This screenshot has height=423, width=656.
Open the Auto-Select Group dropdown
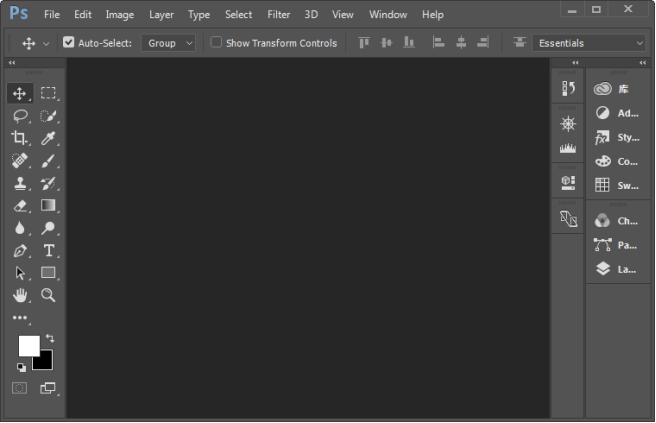168,43
